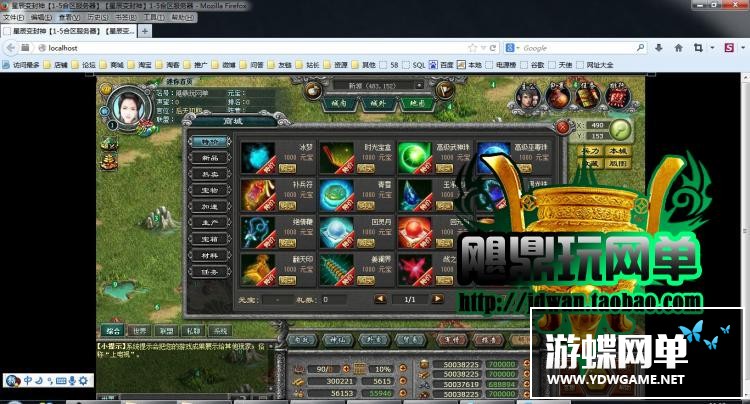Viewport: 750px width, 404px height.
Task: Open the dropdown arrow beside crop tool
Action: [712, 48]
